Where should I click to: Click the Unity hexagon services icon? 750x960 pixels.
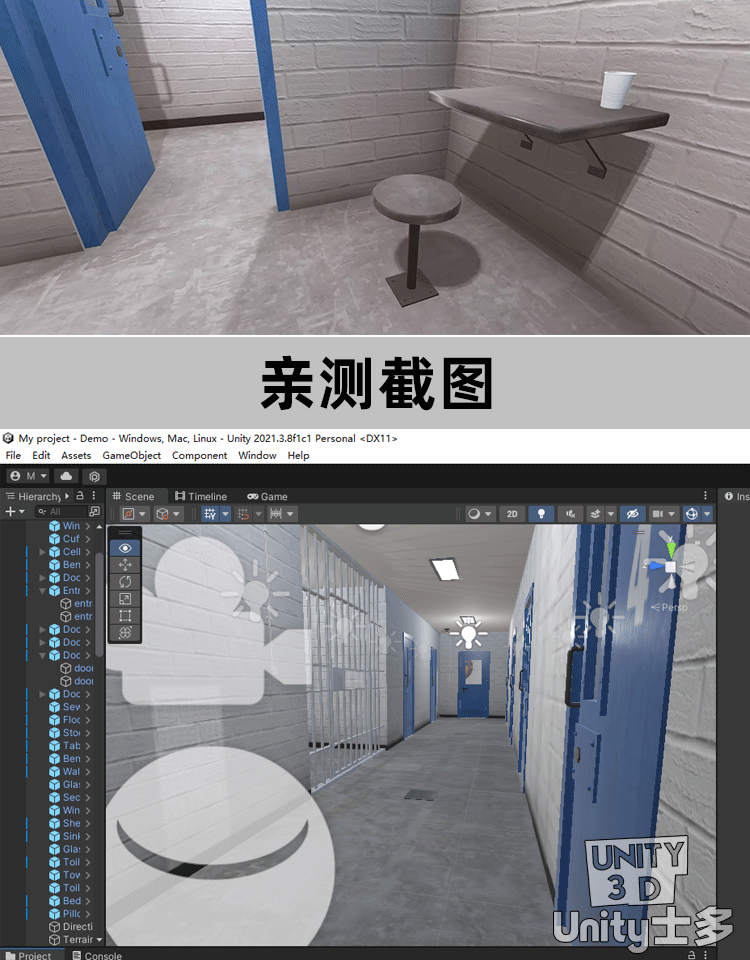94,476
